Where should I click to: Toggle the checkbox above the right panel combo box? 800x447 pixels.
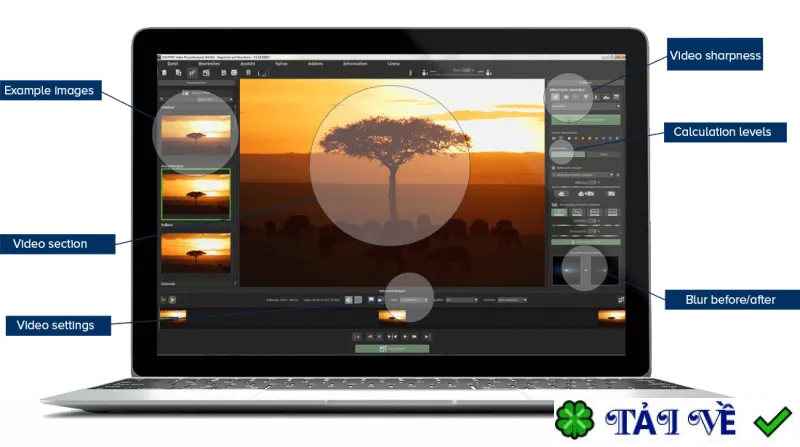click(554, 168)
